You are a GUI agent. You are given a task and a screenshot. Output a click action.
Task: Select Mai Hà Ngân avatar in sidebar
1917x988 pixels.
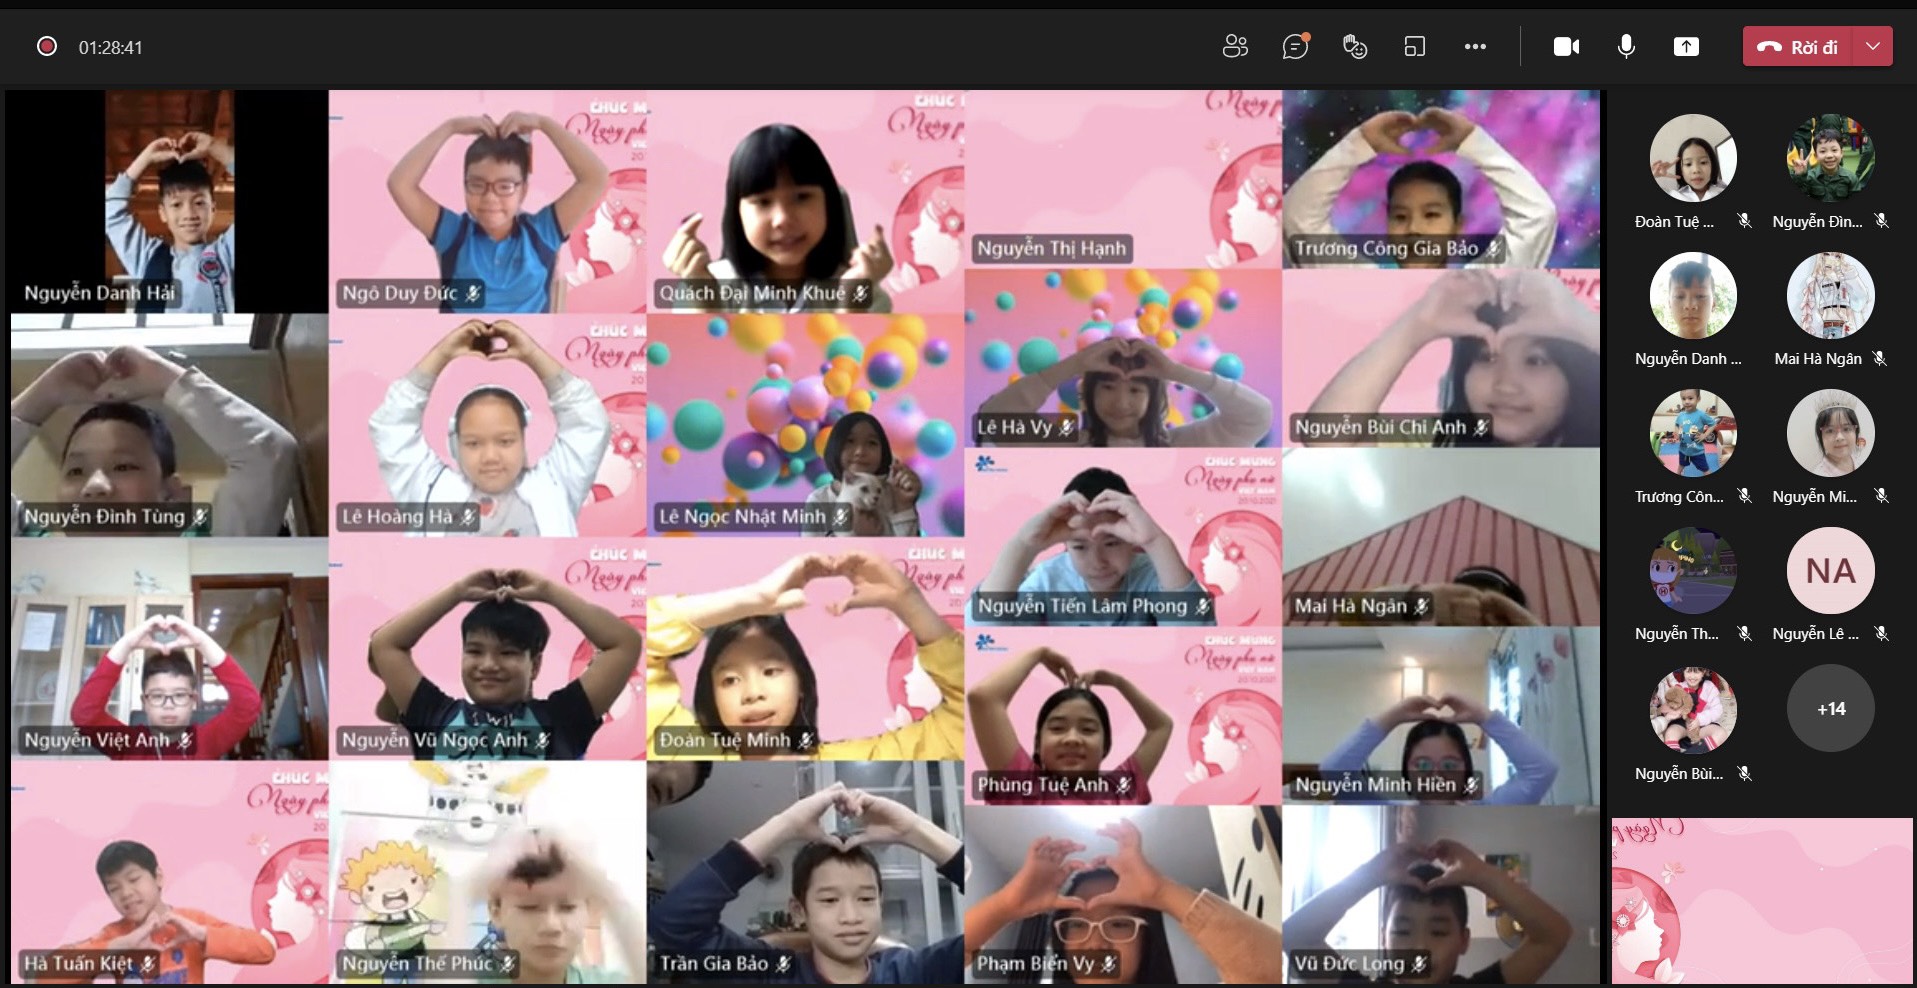pyautogui.click(x=1830, y=296)
